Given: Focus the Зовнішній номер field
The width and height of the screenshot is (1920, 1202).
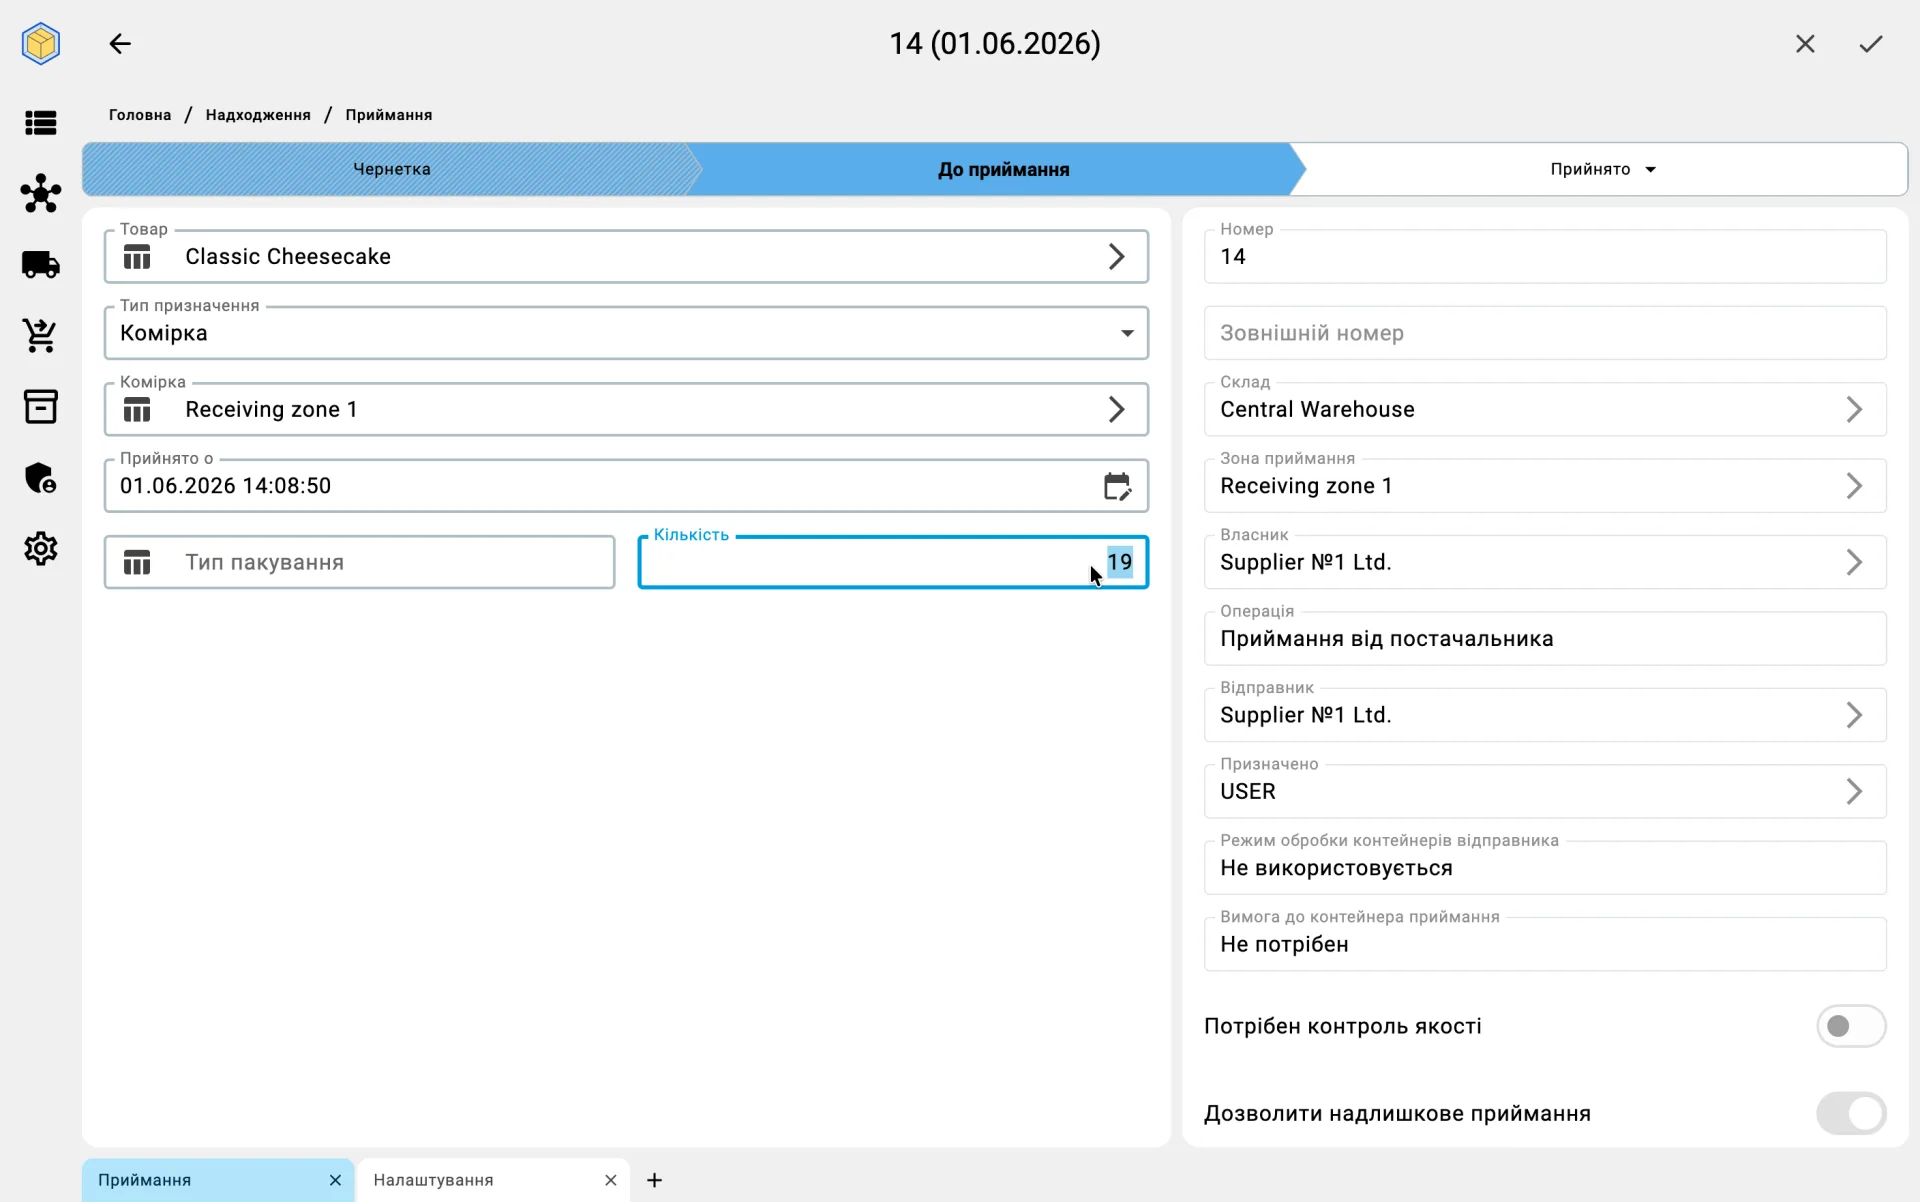Looking at the screenshot, I should [1545, 333].
